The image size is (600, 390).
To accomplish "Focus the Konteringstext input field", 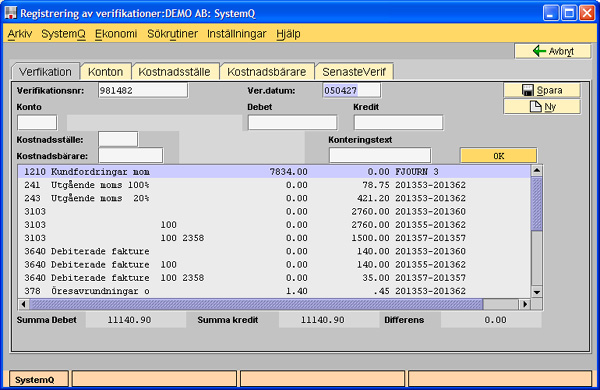I will click(380, 156).
